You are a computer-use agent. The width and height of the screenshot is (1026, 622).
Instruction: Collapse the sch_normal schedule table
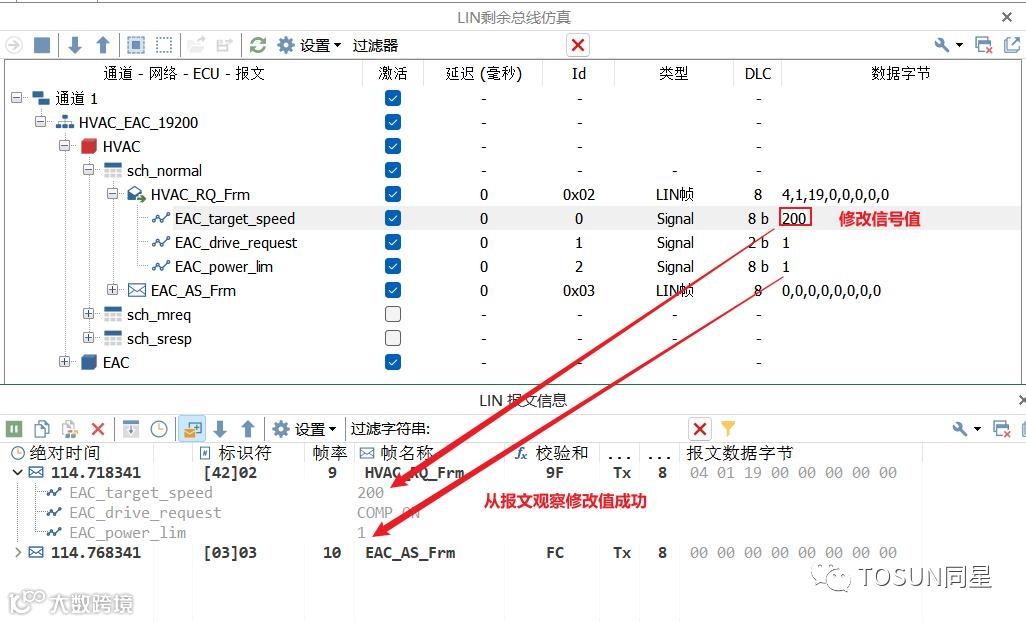tap(88, 170)
